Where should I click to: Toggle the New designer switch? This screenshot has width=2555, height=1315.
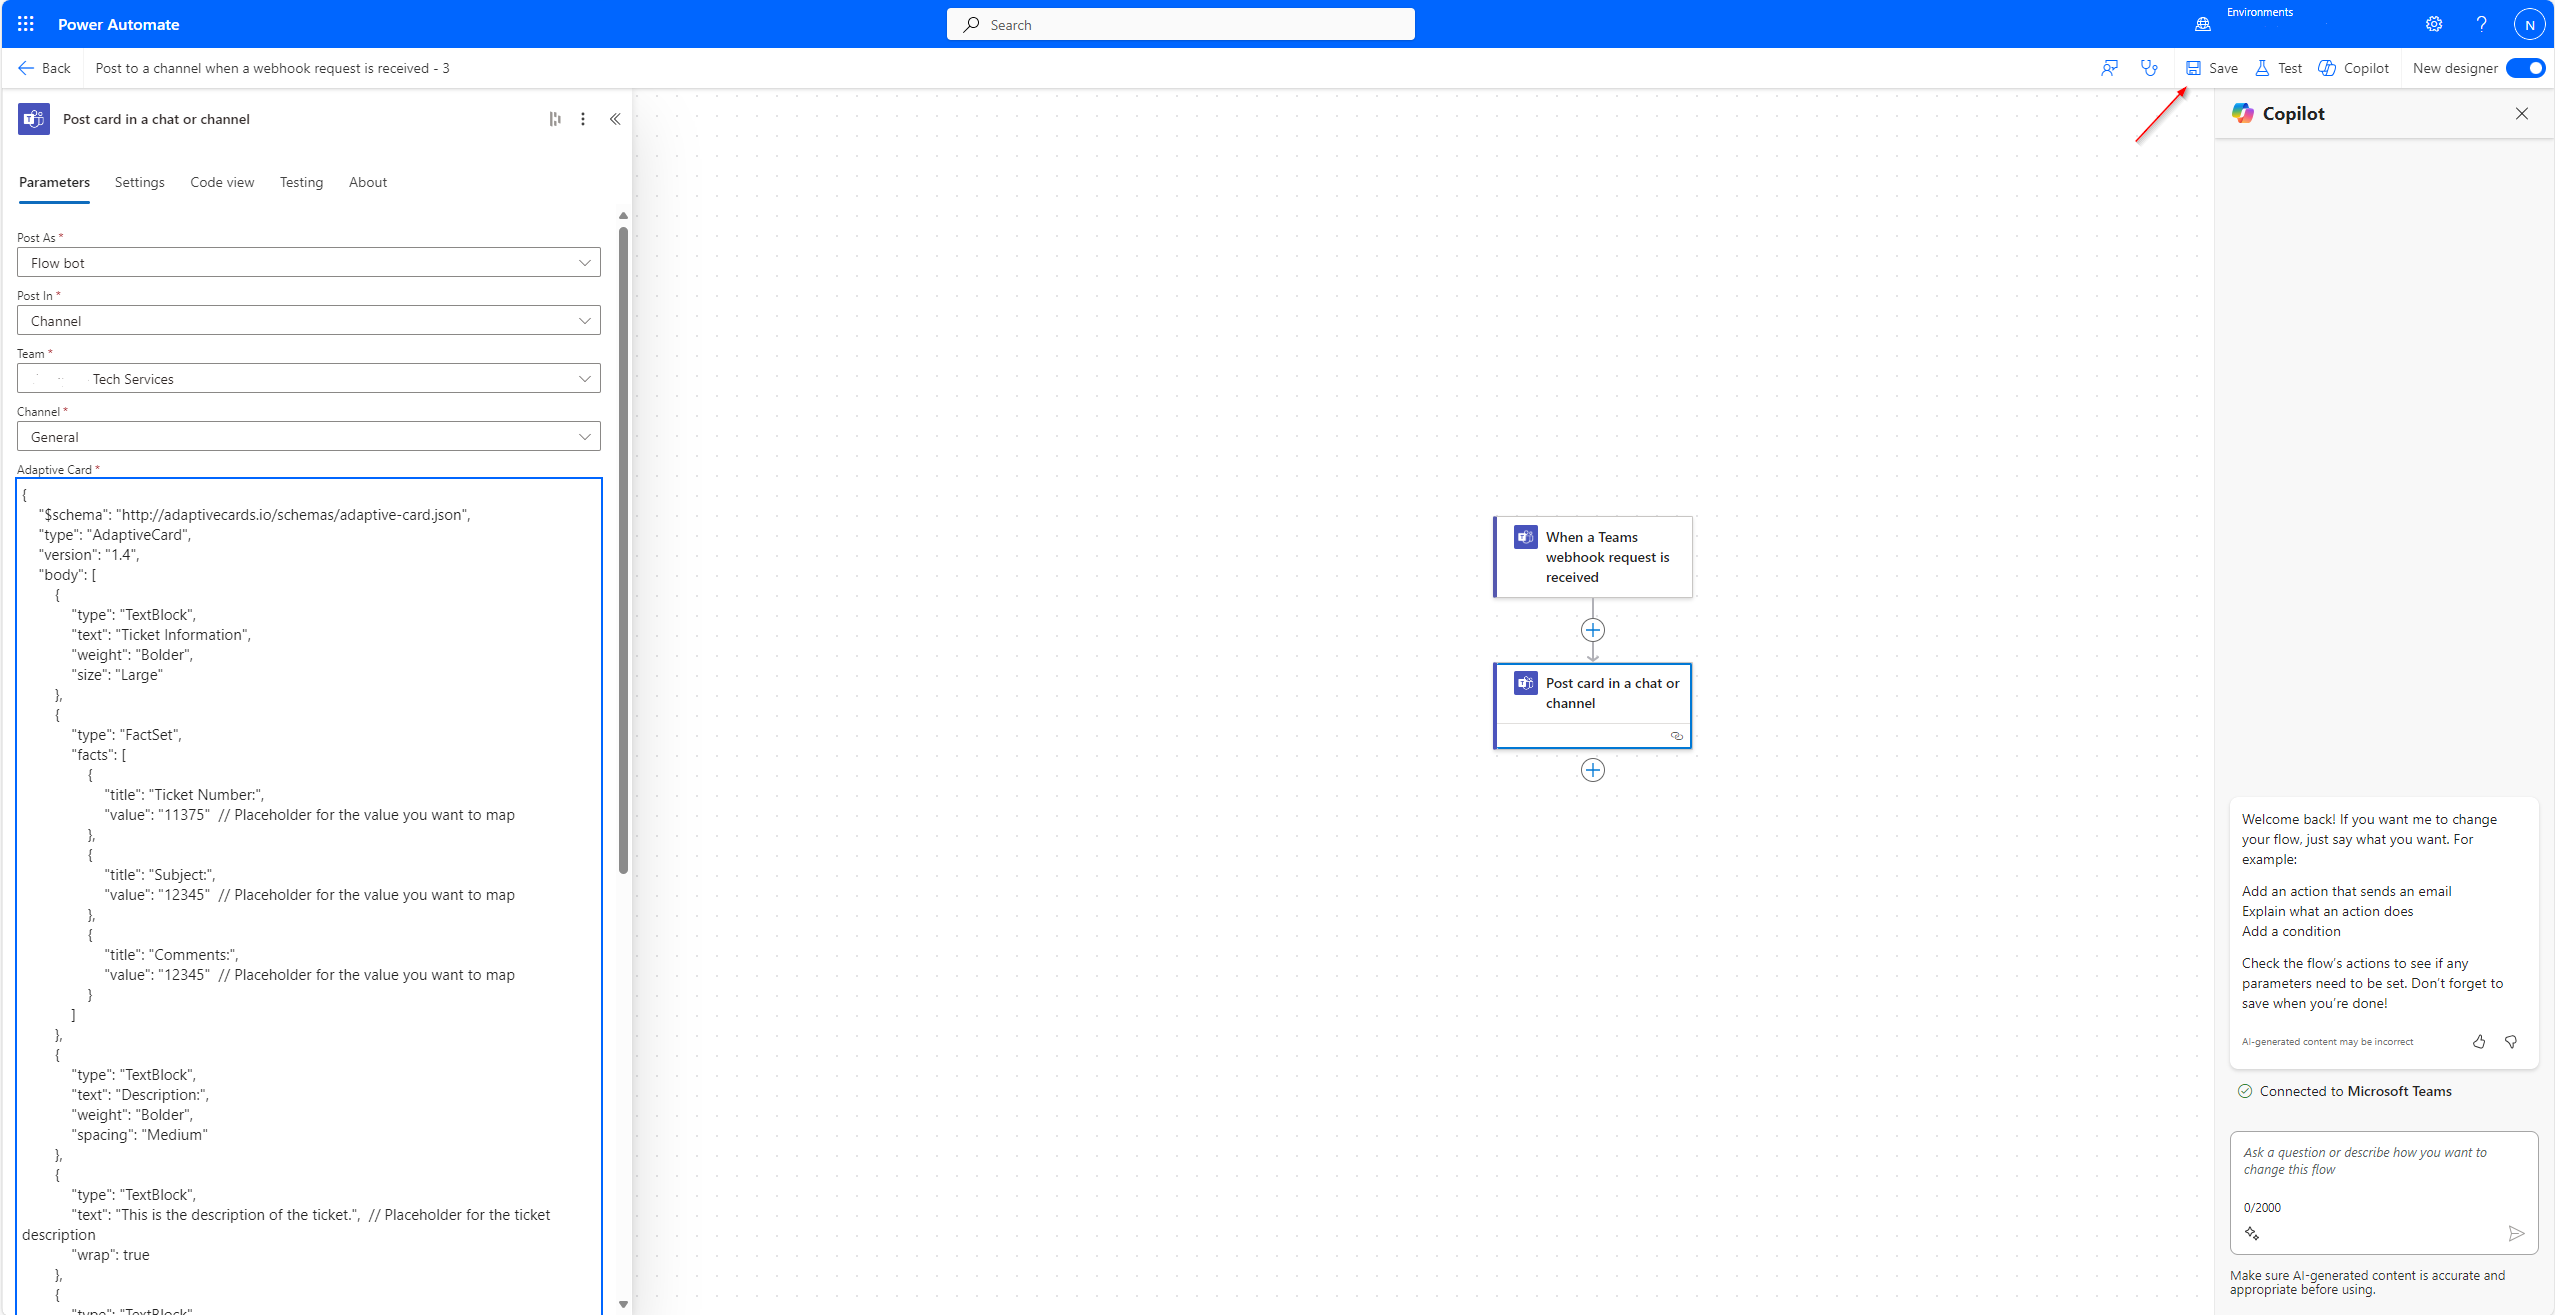[2525, 68]
